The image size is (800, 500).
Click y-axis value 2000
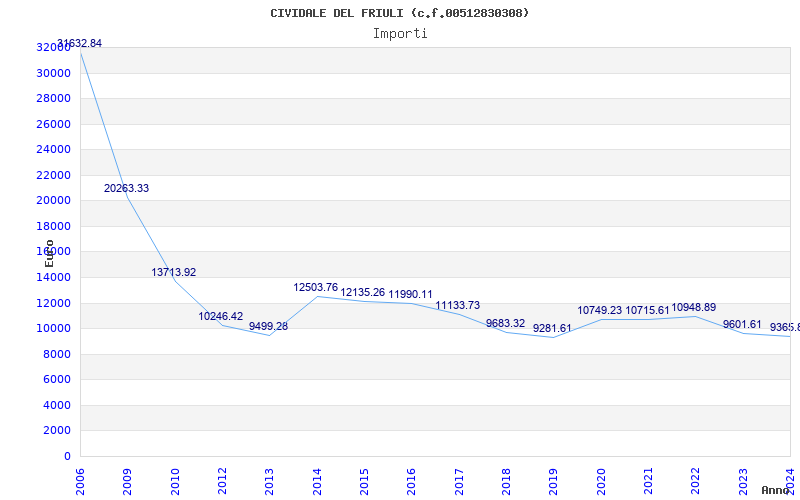coord(57,431)
